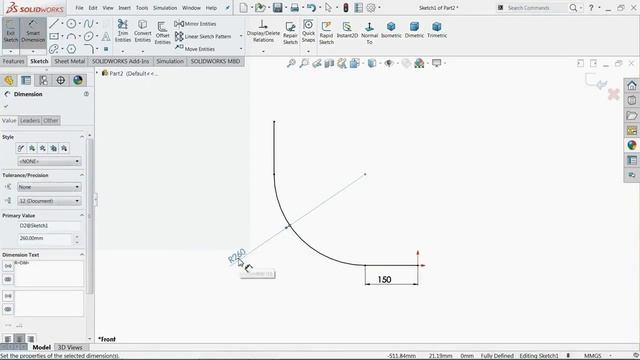
Task: Confirm dimension with green checkmark
Action: (6, 106)
